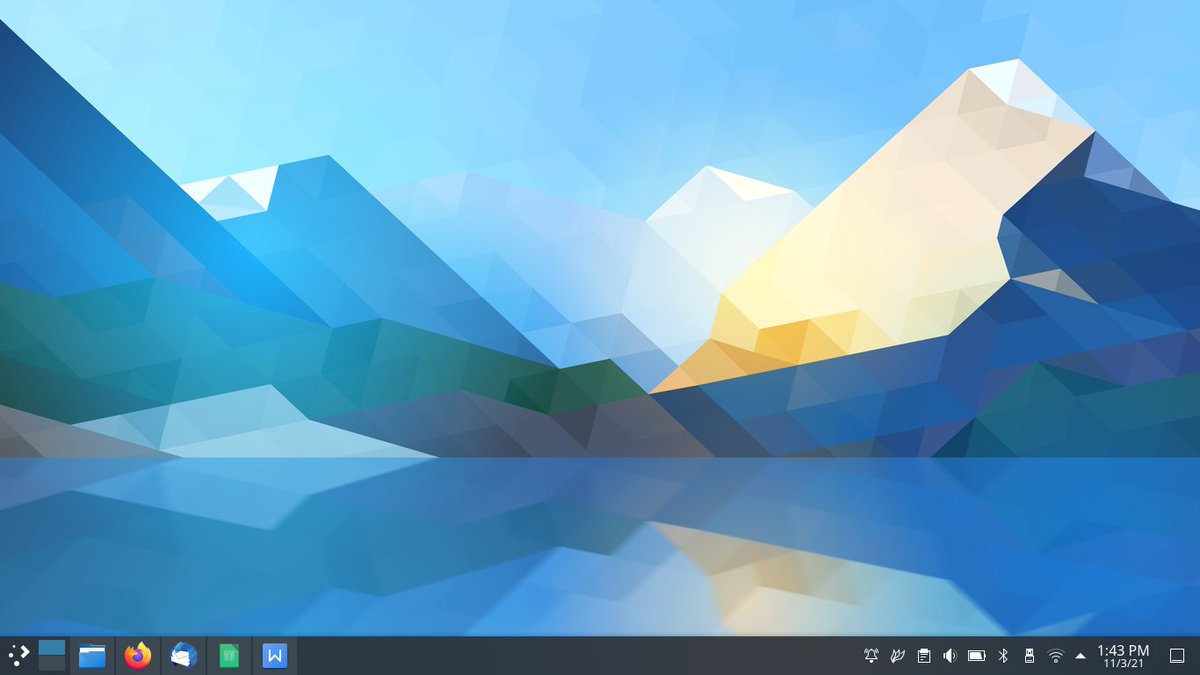The image size is (1200, 675).
Task: Open the Wi-Fi networks tray icon
Action: pos(1055,656)
